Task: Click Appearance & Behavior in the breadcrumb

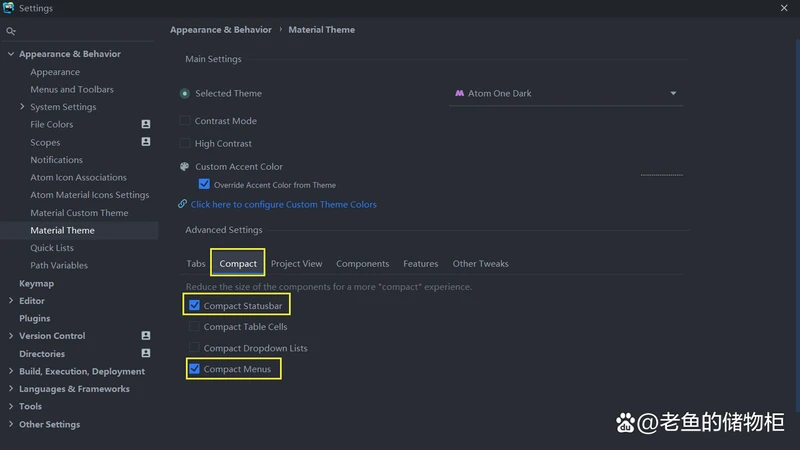Action: tap(221, 30)
